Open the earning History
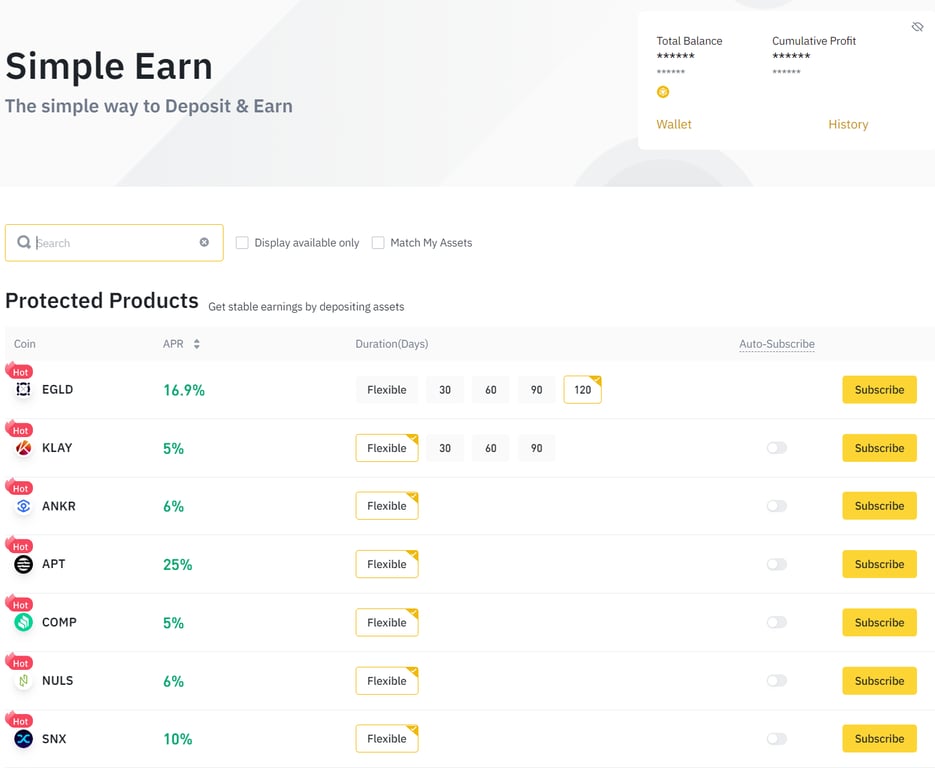Viewport: 935px width, 768px height. click(x=848, y=124)
